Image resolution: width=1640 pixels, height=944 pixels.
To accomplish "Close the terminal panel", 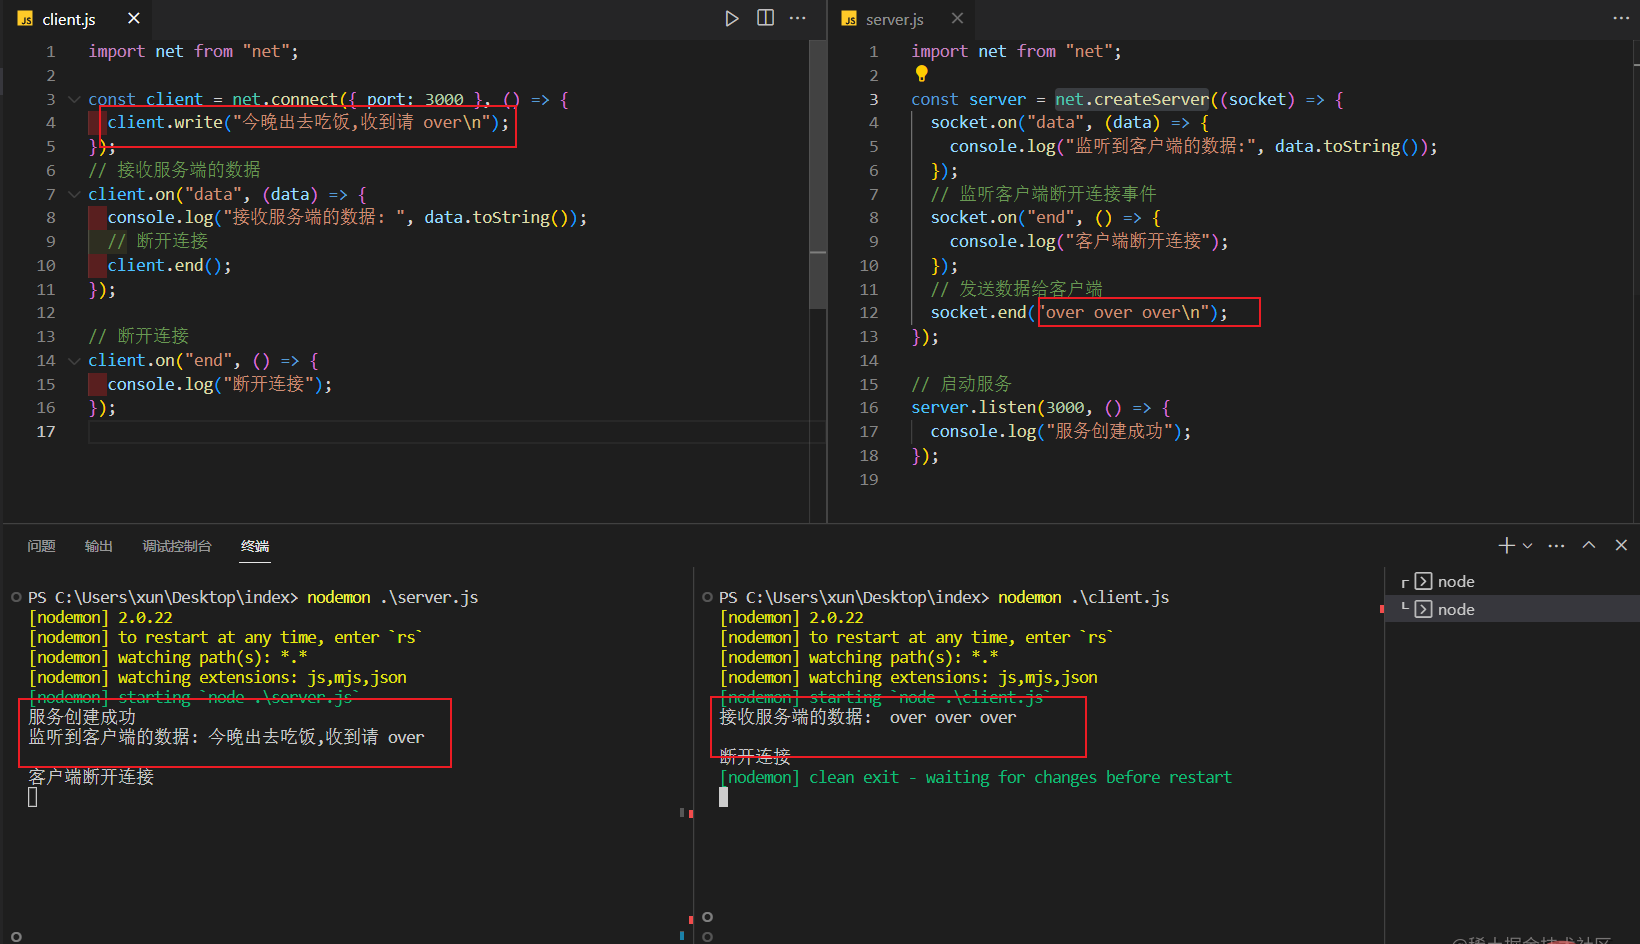I will (1621, 545).
